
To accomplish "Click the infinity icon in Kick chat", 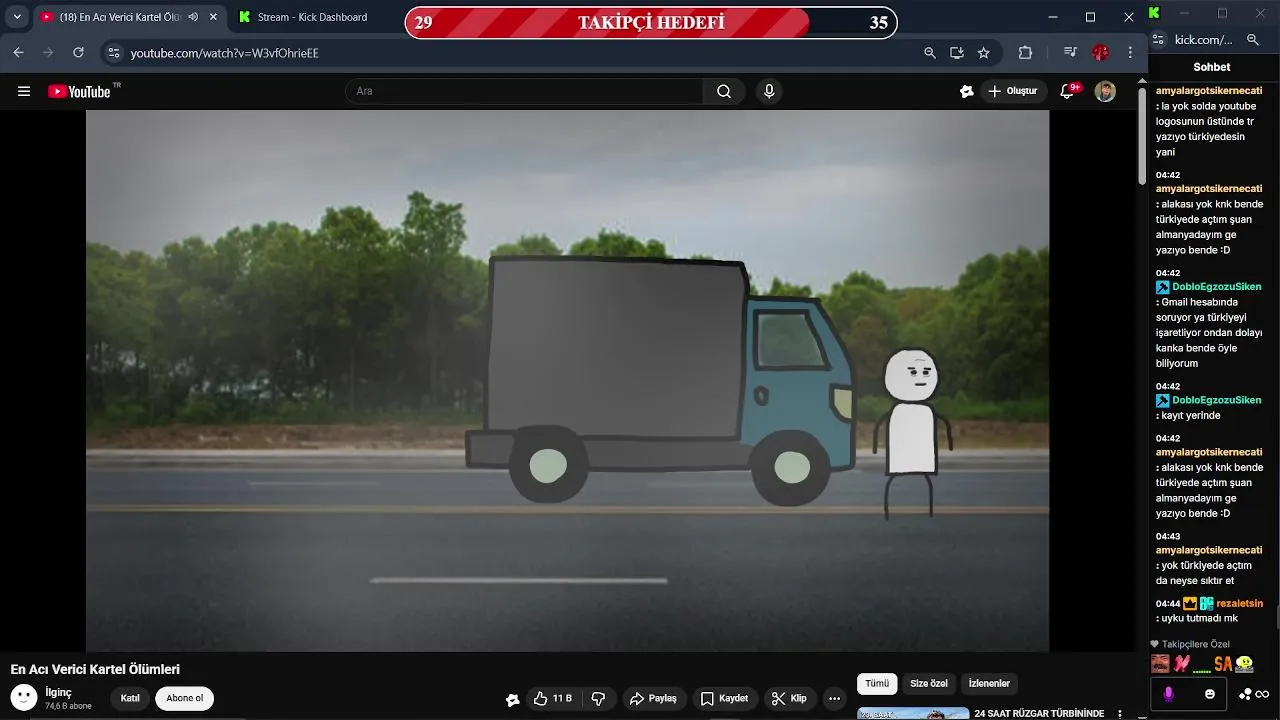I will click(1262, 694).
